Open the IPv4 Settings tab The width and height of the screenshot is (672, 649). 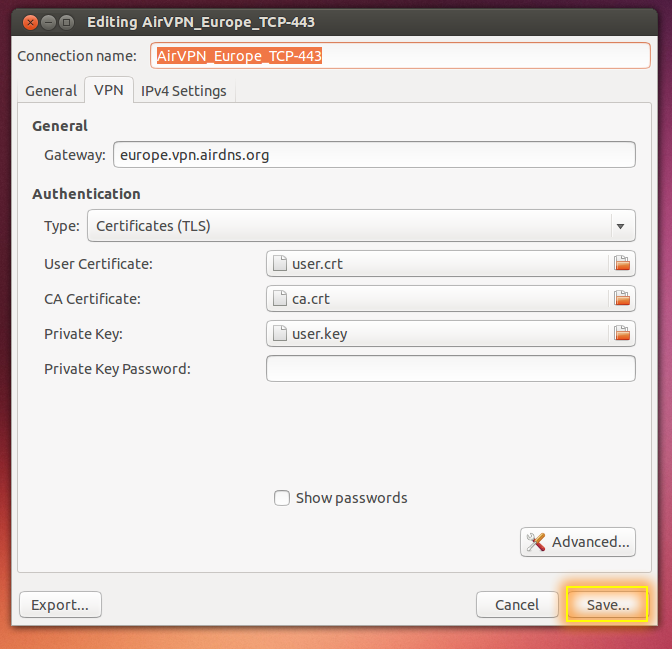coord(184,91)
